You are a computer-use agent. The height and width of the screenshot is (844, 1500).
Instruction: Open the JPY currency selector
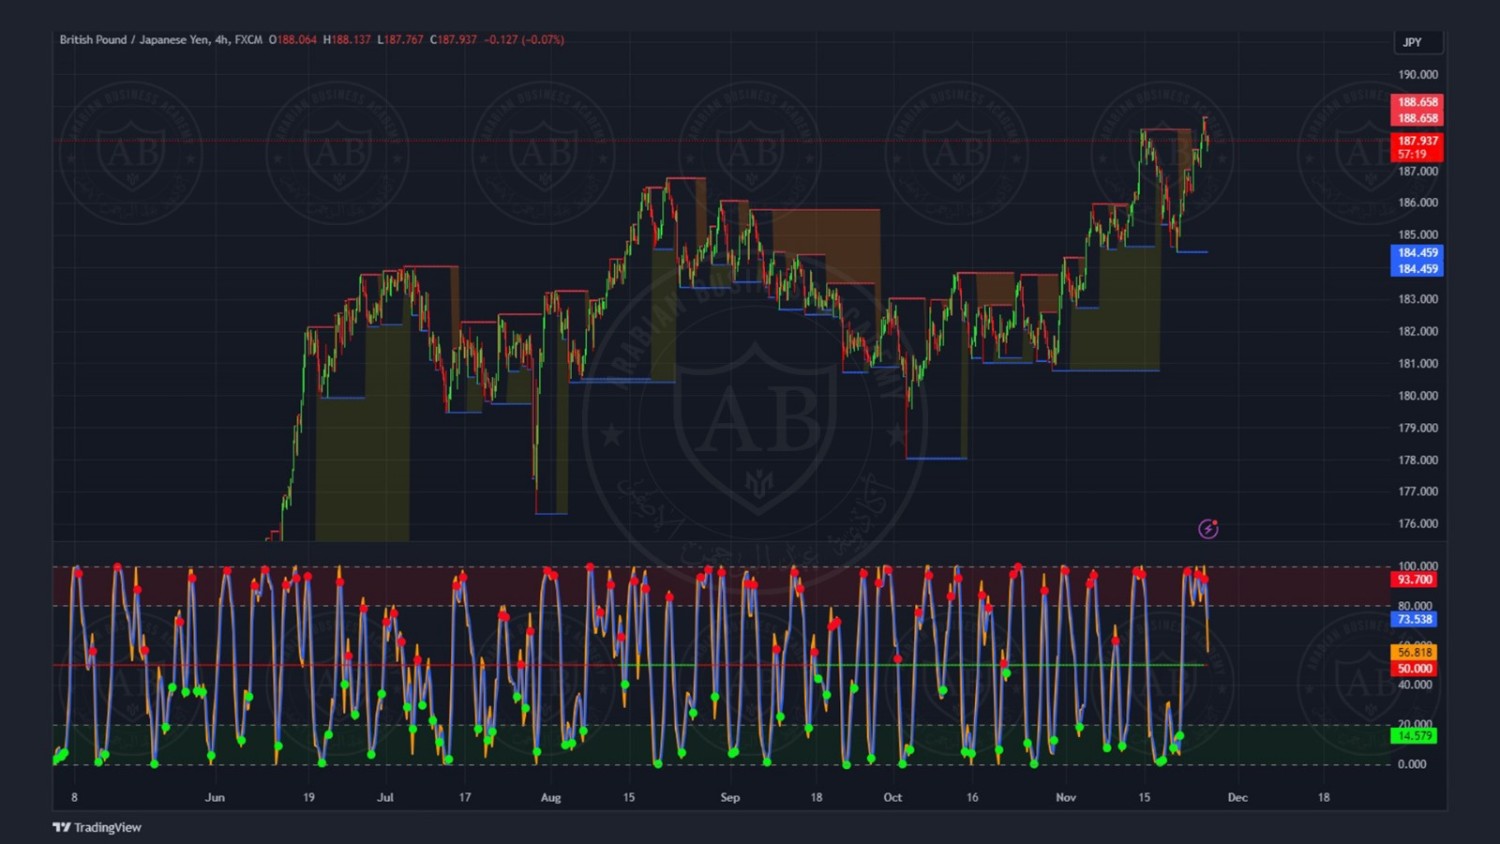click(1418, 42)
